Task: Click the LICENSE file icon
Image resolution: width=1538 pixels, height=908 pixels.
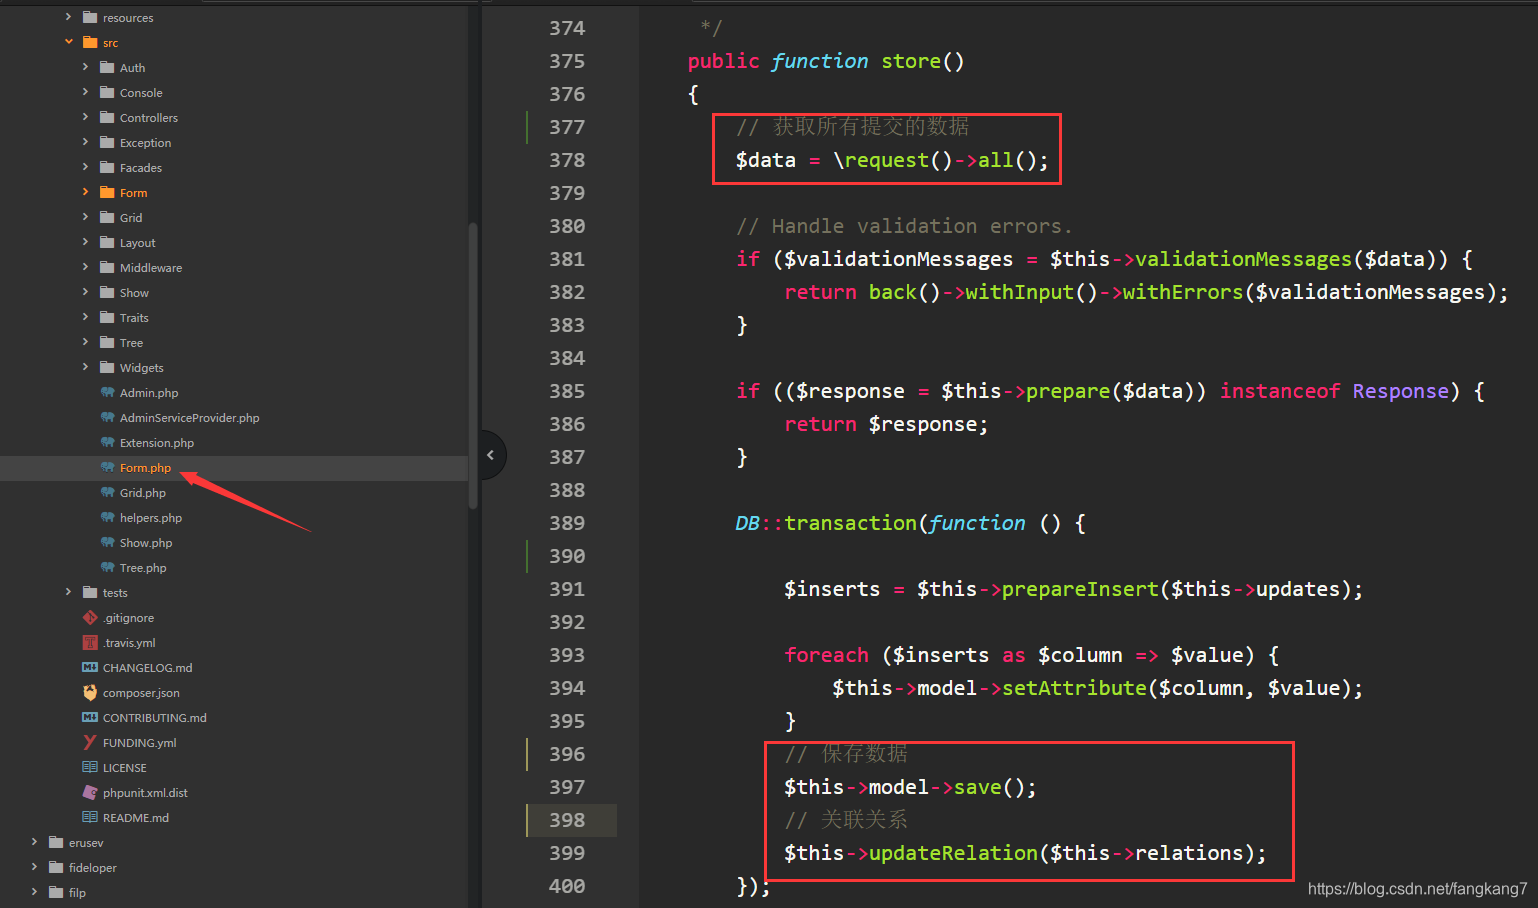Action: coord(90,767)
